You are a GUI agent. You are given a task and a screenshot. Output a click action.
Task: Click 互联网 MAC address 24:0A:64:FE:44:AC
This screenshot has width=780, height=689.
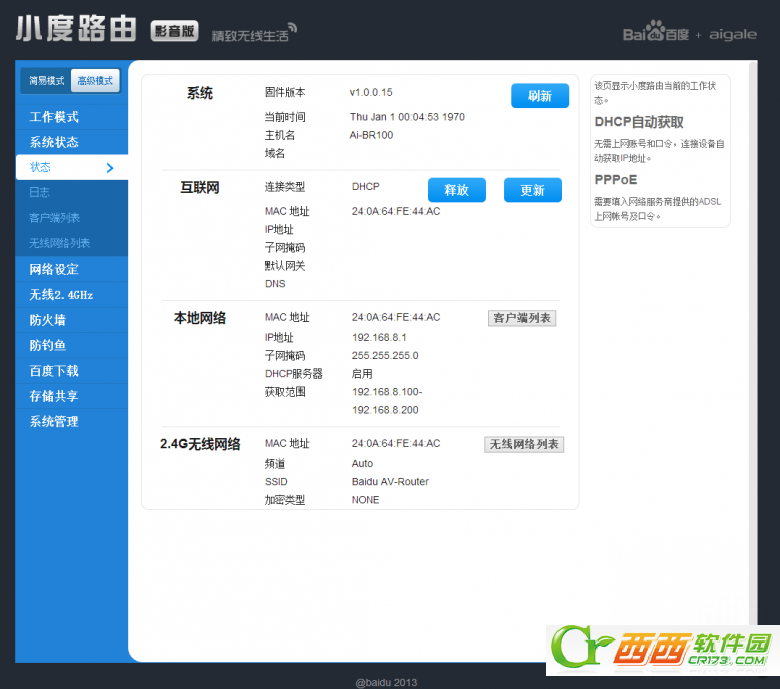(x=396, y=211)
